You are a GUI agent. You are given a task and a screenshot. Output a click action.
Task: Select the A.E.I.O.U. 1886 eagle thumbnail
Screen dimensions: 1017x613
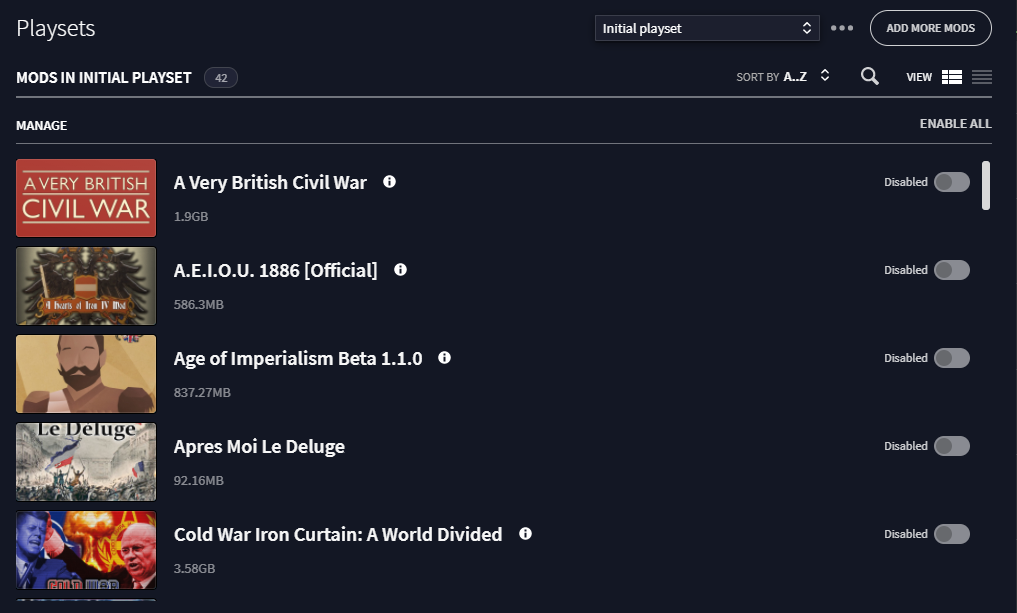86,285
